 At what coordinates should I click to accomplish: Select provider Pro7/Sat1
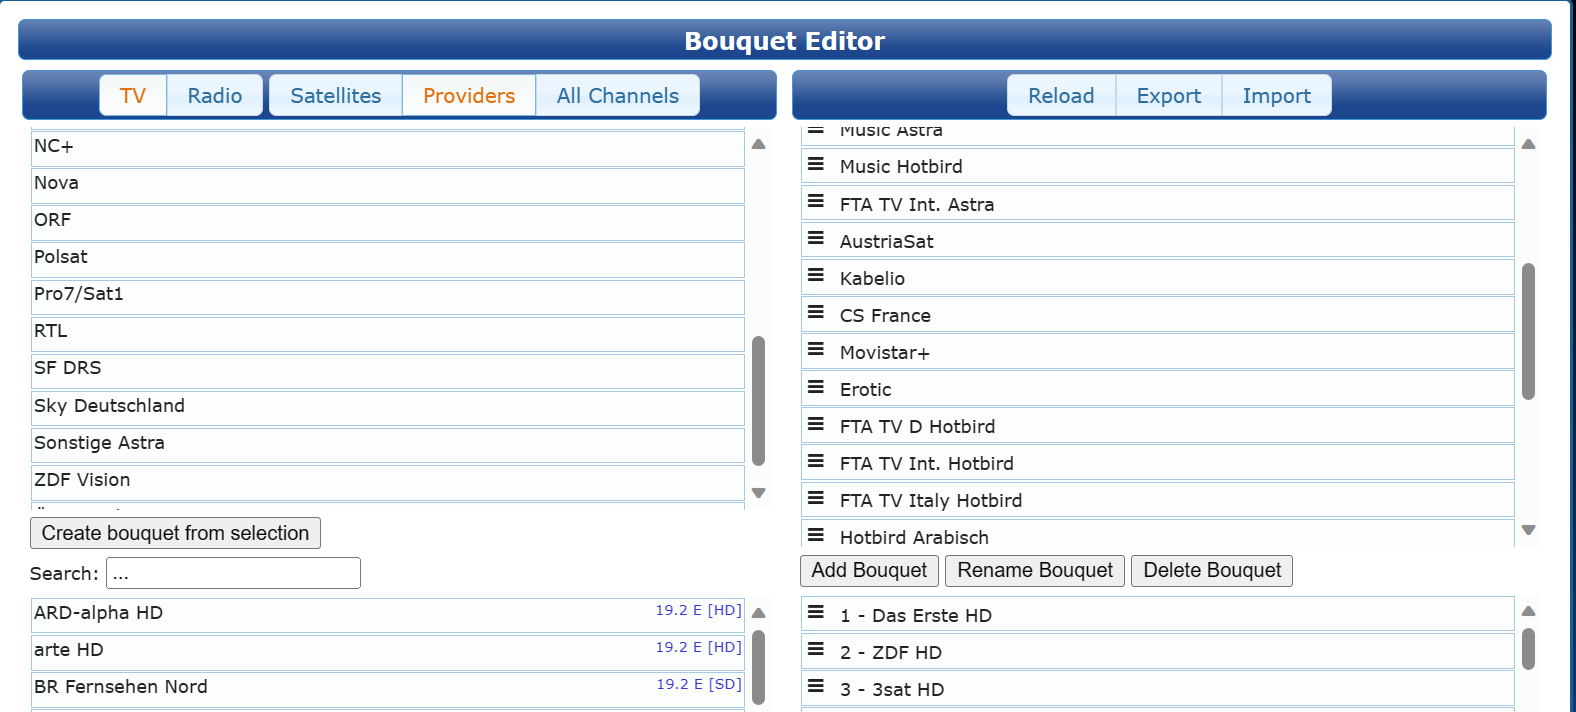click(x=388, y=296)
